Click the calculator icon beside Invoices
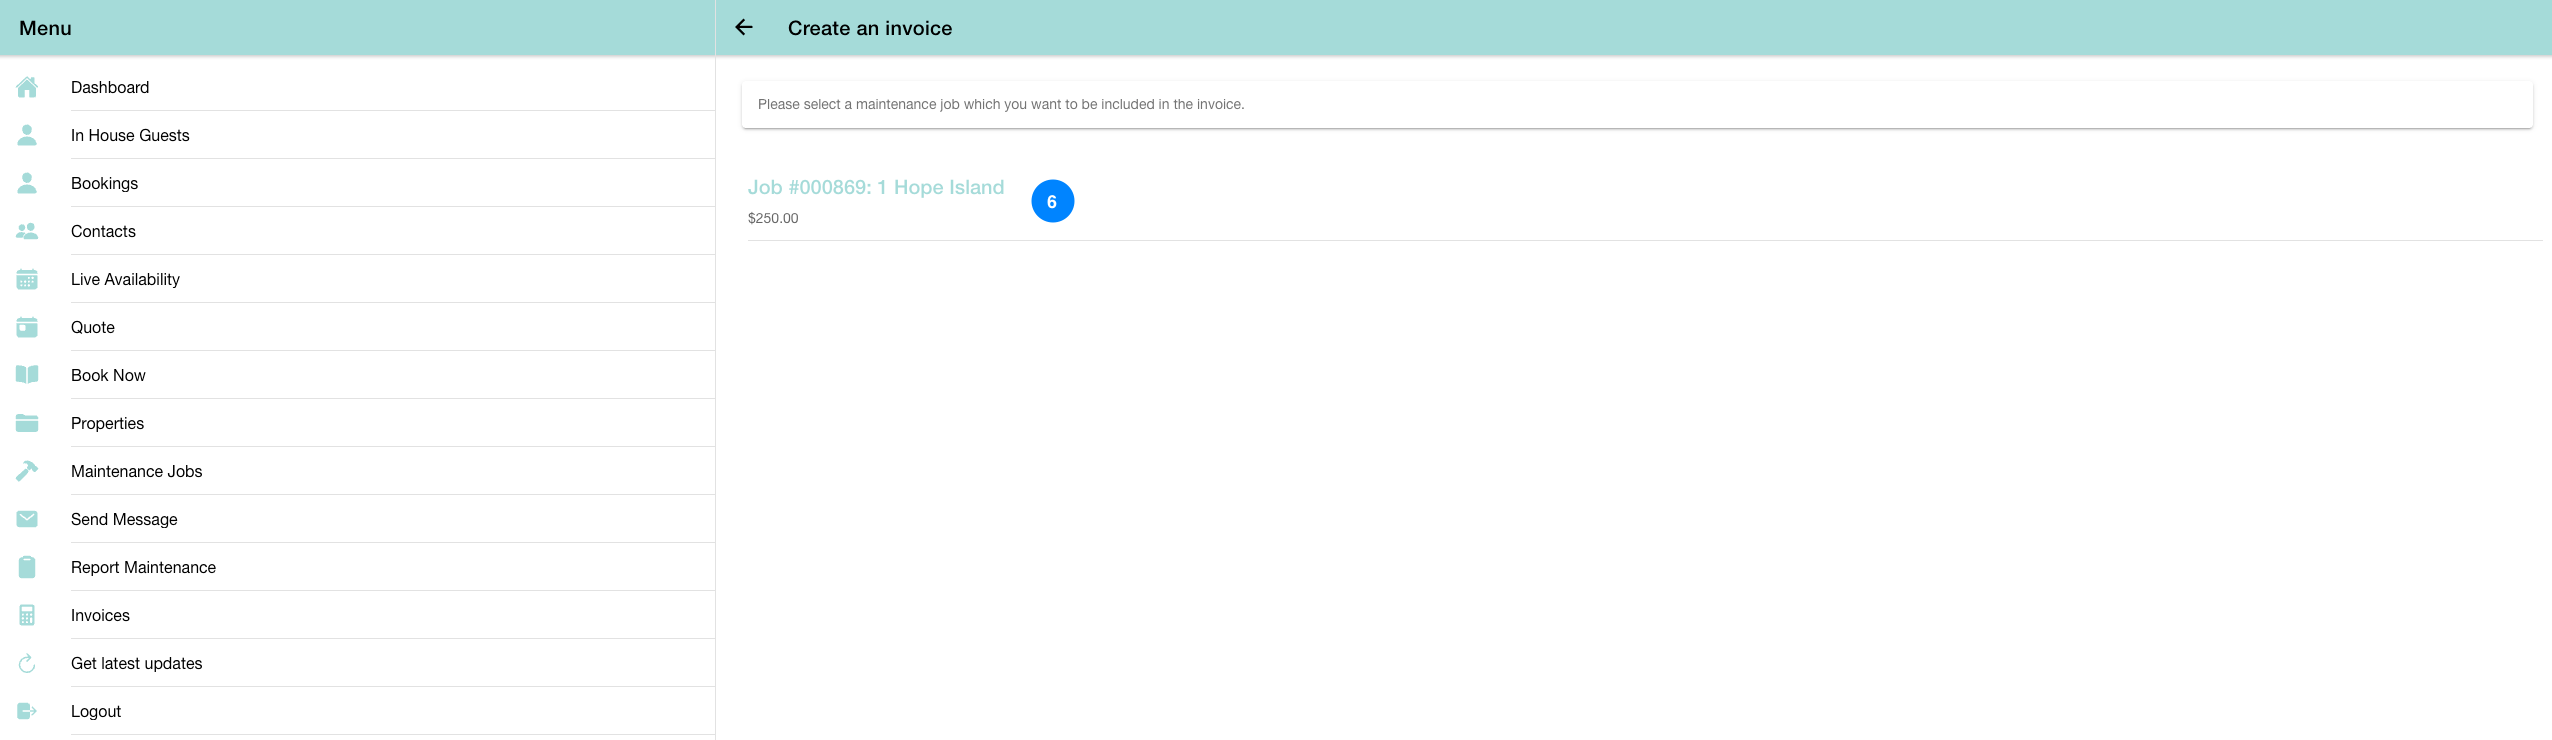2552x740 pixels. (27, 615)
